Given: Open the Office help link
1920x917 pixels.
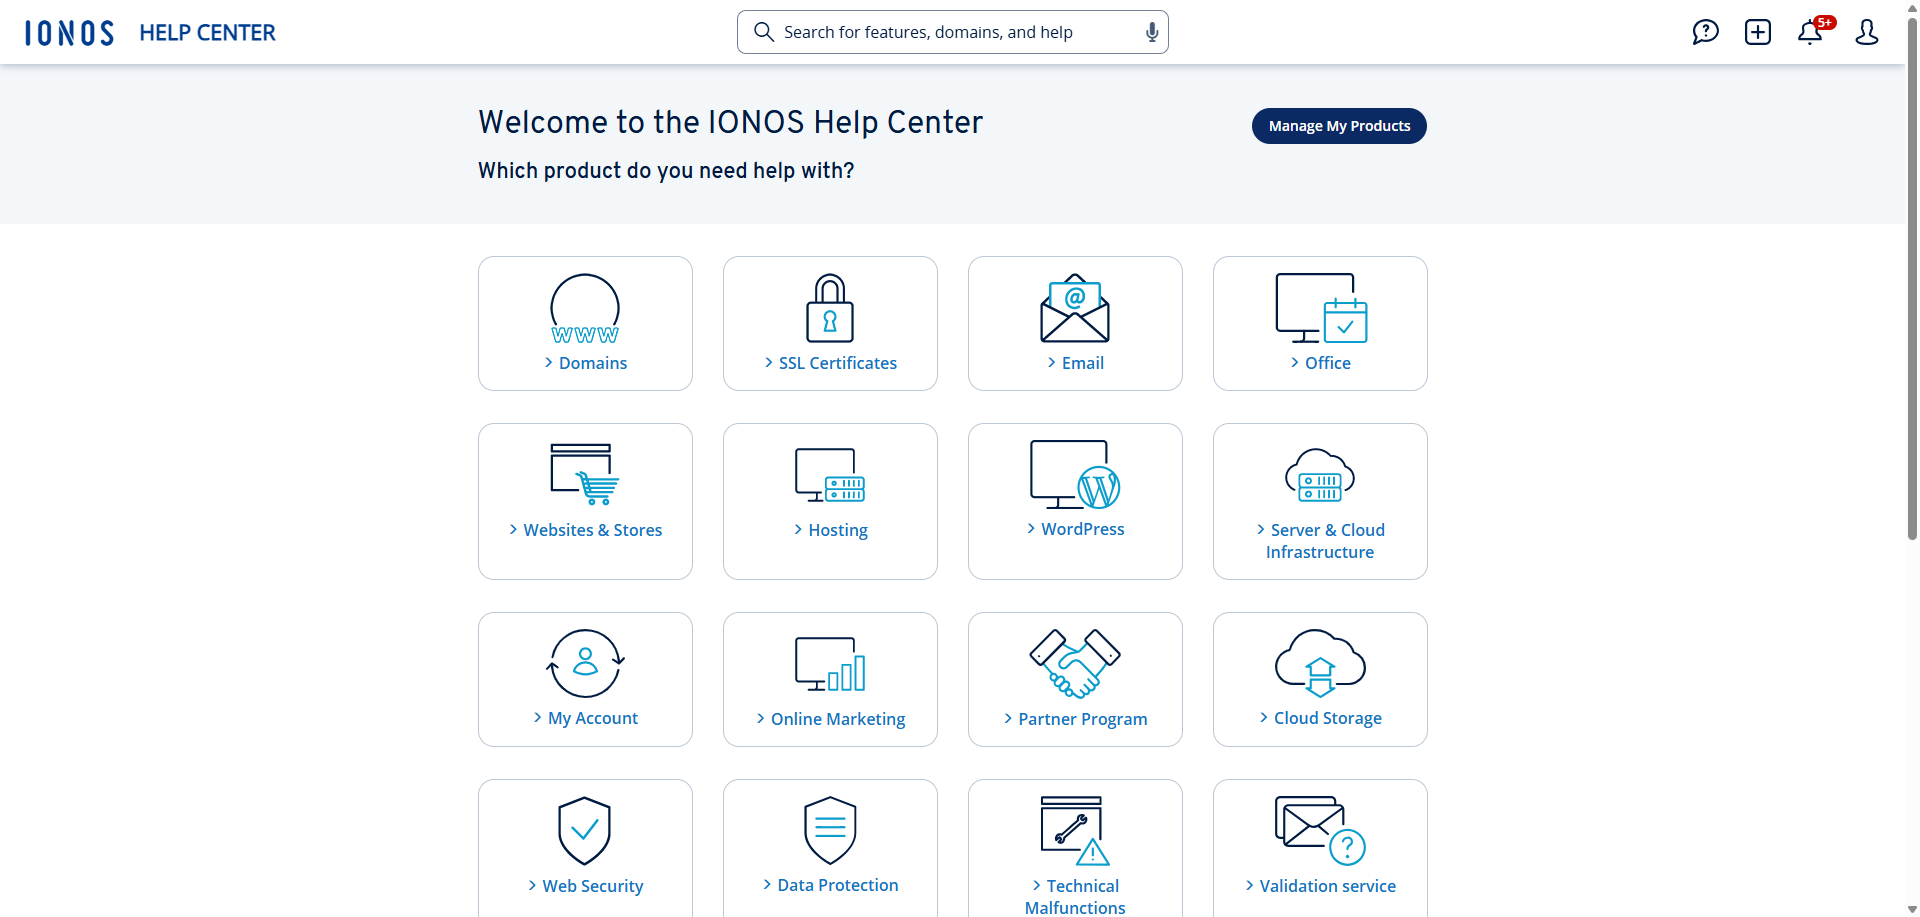Looking at the screenshot, I should 1320,363.
